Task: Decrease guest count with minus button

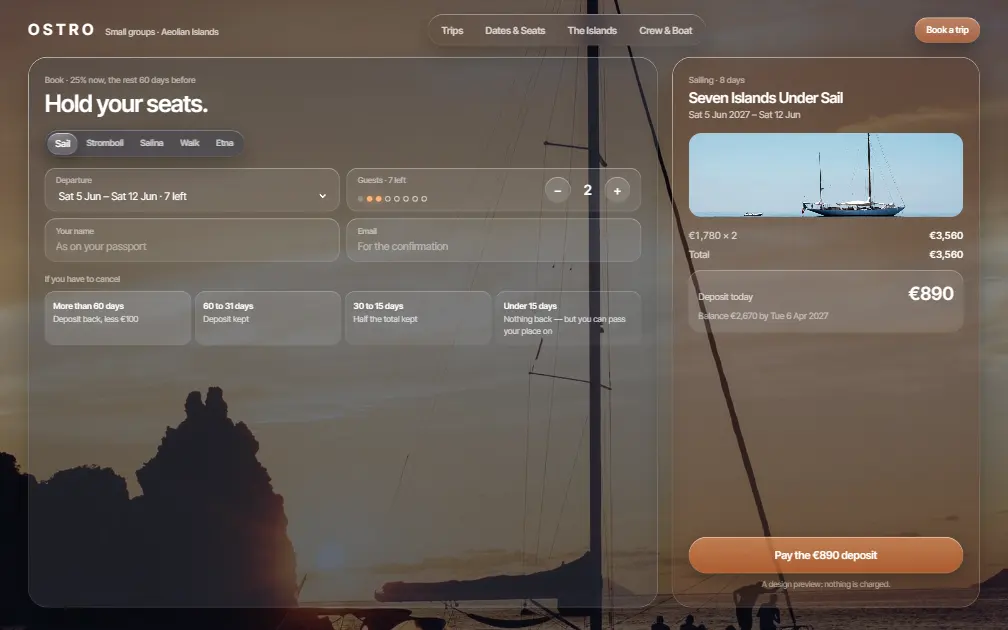Action: click(x=557, y=190)
